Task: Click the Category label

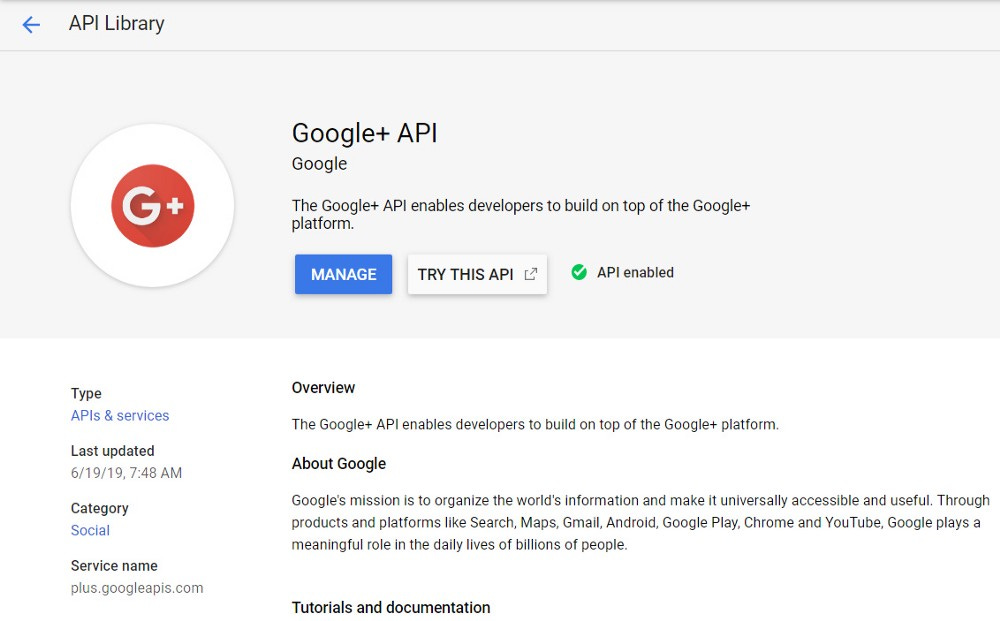Action: pyautogui.click(x=99, y=508)
